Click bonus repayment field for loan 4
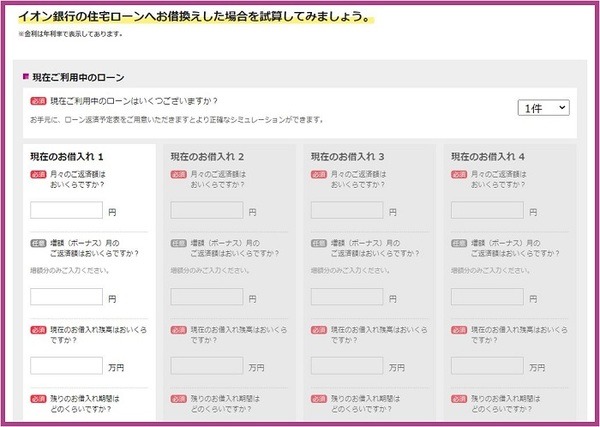The width and height of the screenshot is (600, 427). tap(488, 297)
